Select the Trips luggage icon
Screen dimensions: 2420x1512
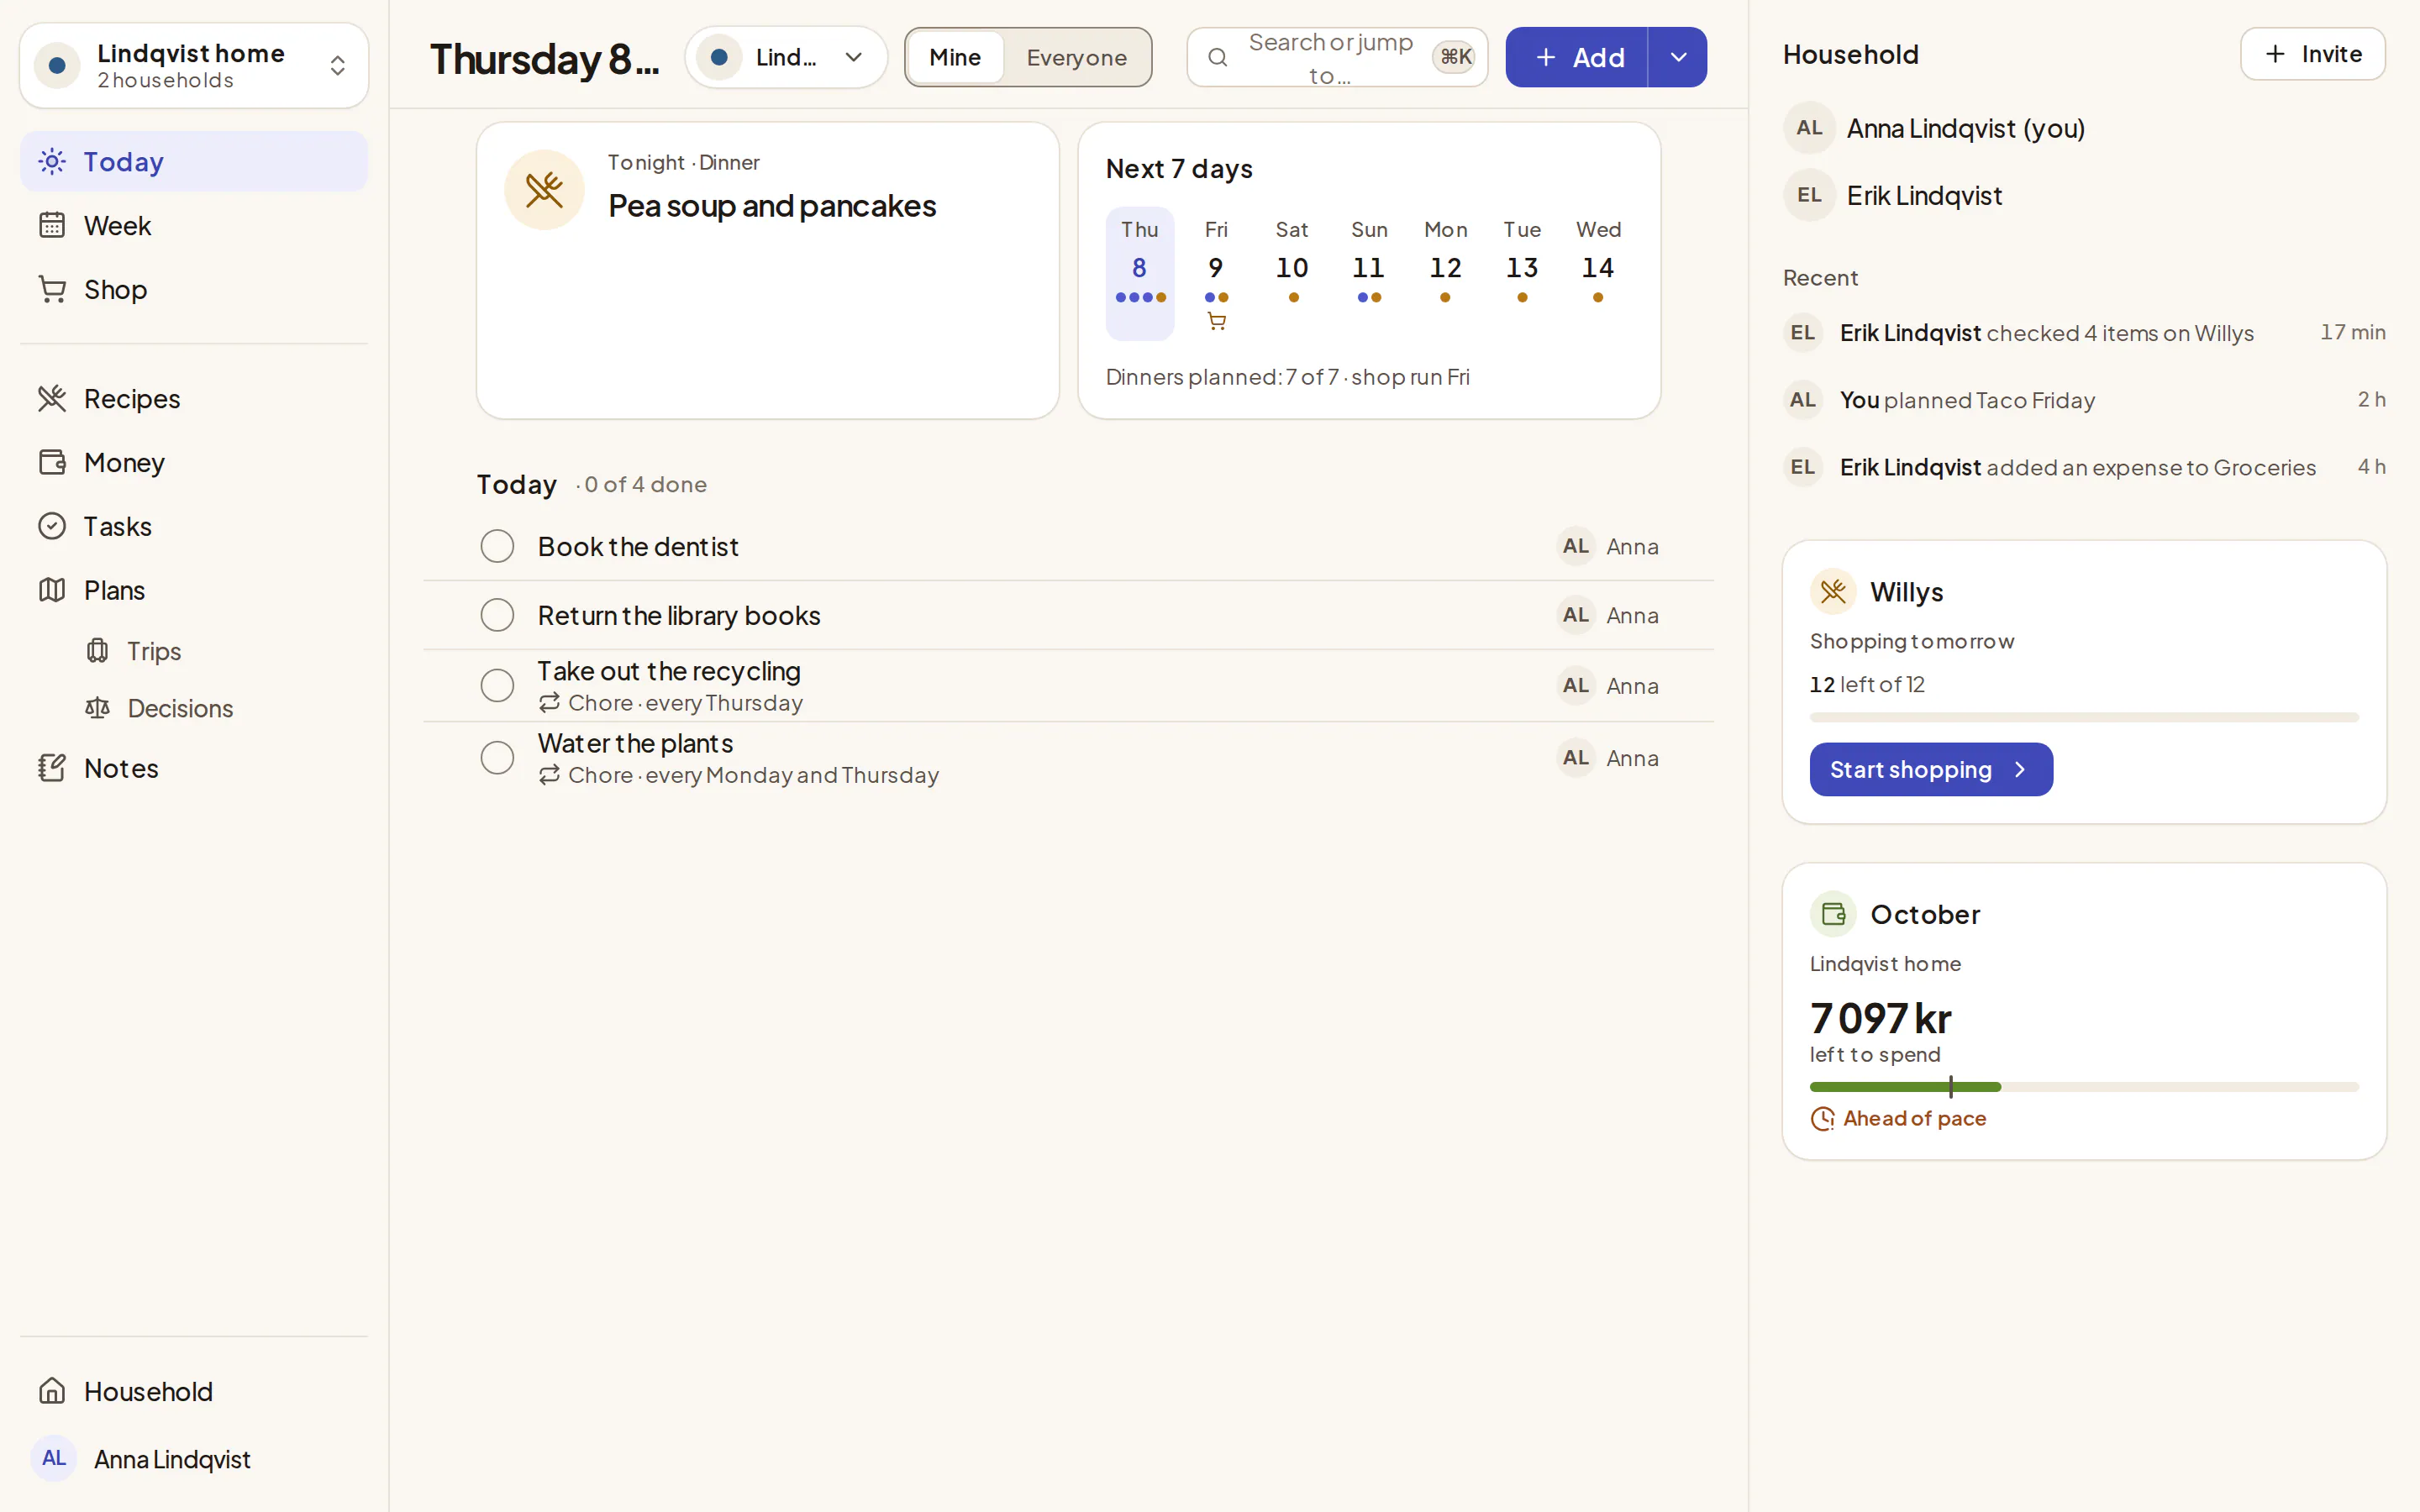pos(97,651)
